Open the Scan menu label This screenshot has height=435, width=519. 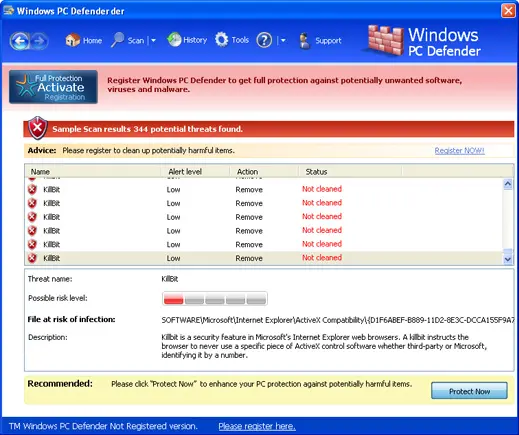pyautogui.click(x=136, y=41)
